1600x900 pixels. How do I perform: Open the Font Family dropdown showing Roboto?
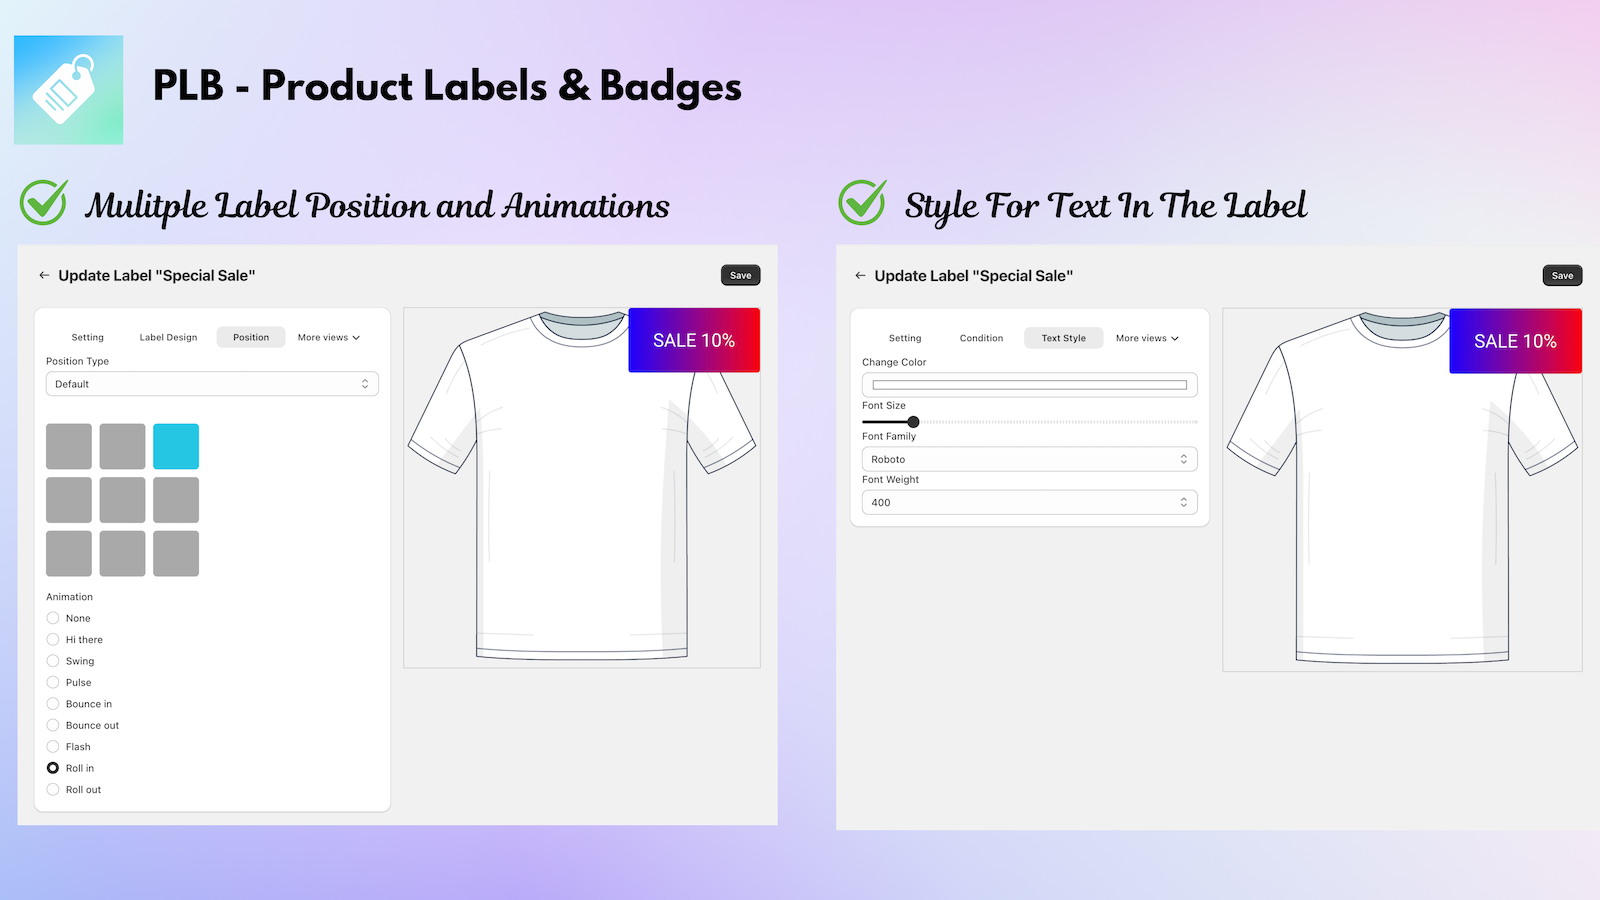pos(1028,458)
